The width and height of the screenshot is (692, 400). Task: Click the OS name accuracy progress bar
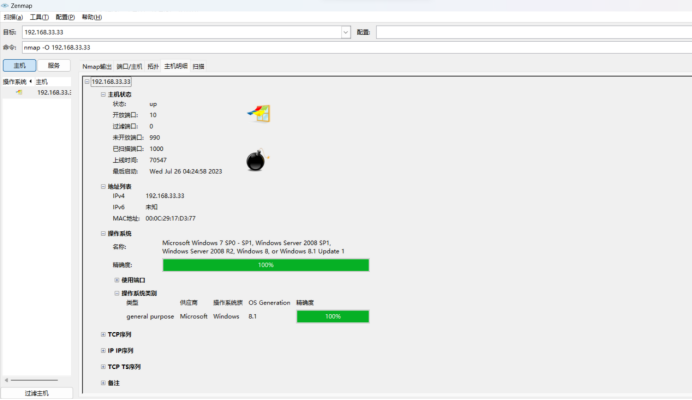click(x=265, y=265)
